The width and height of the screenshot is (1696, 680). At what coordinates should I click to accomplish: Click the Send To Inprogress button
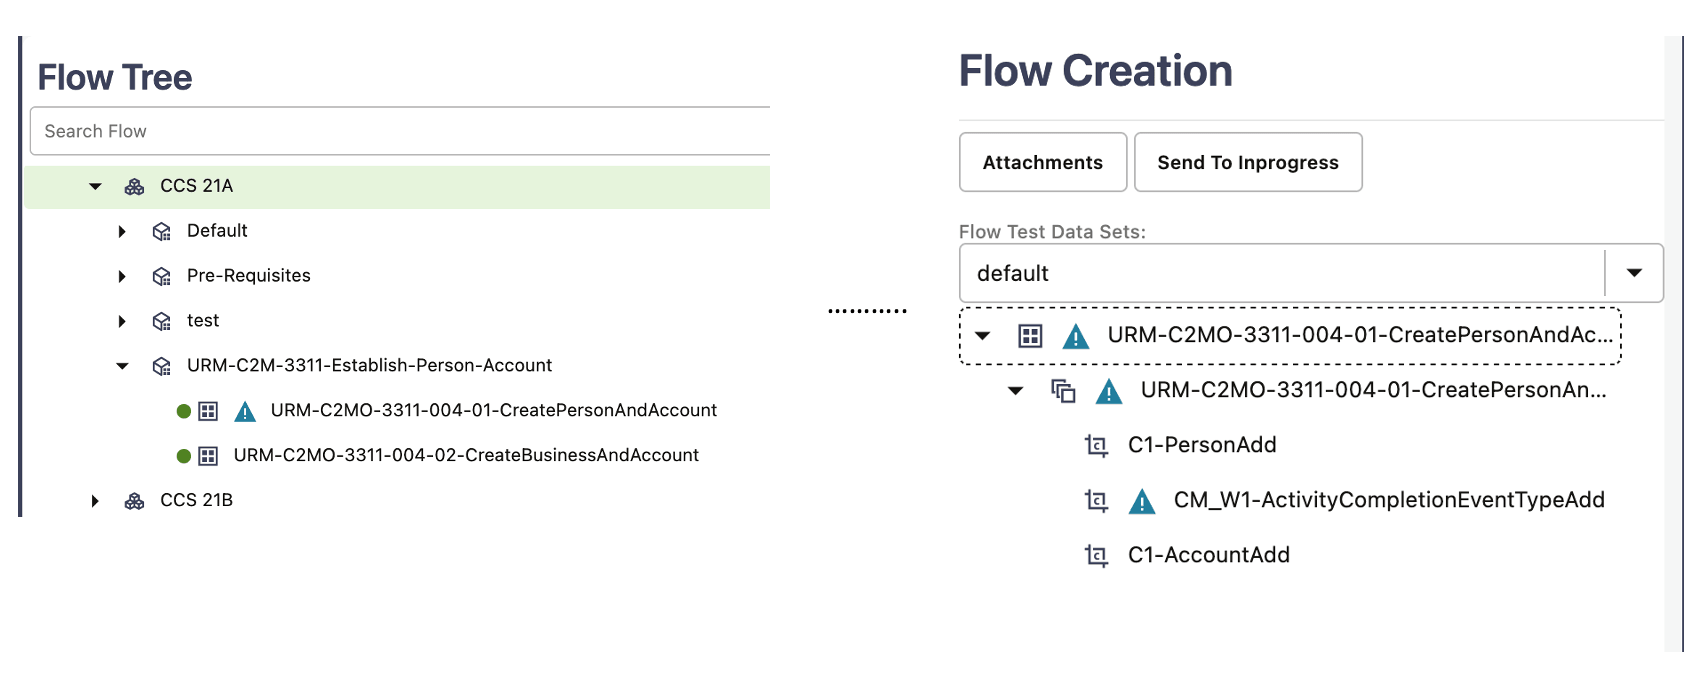1247,162
